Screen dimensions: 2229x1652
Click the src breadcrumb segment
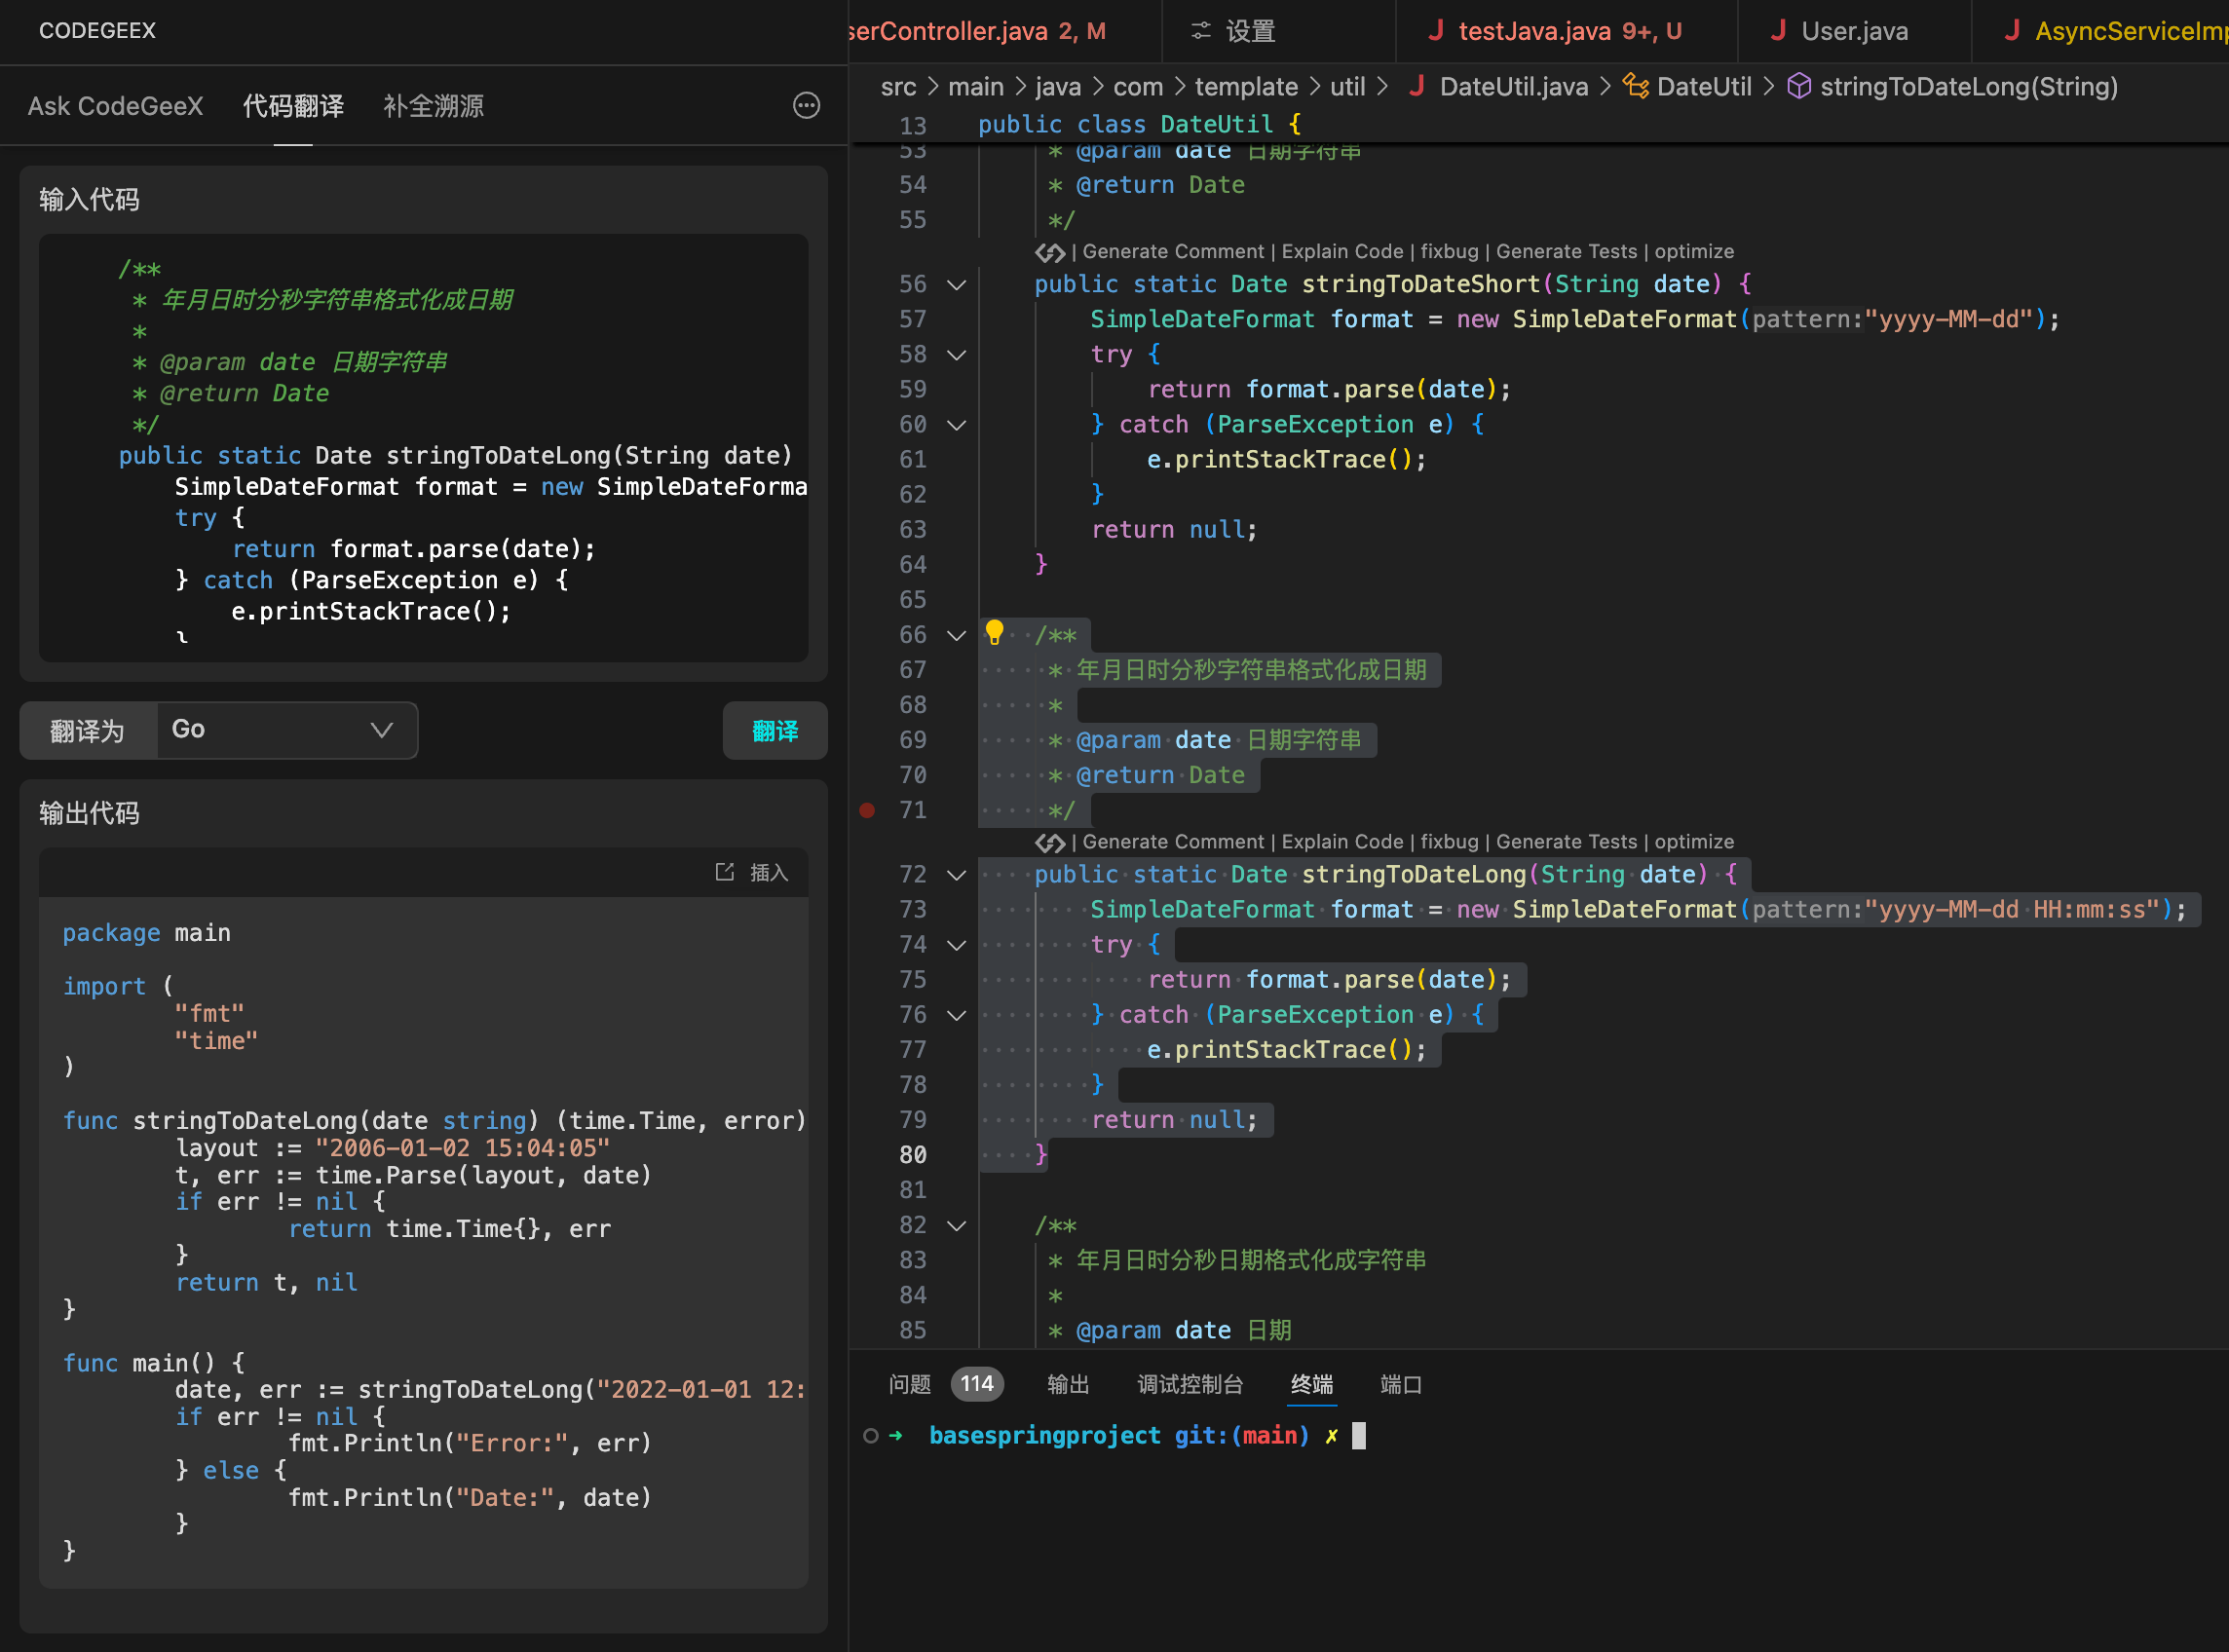tap(898, 87)
